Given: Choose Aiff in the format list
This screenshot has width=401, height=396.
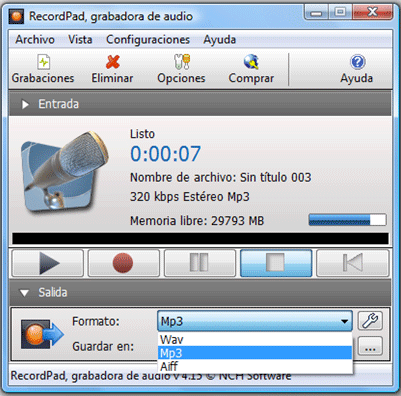Looking at the screenshot, I should point(255,366).
